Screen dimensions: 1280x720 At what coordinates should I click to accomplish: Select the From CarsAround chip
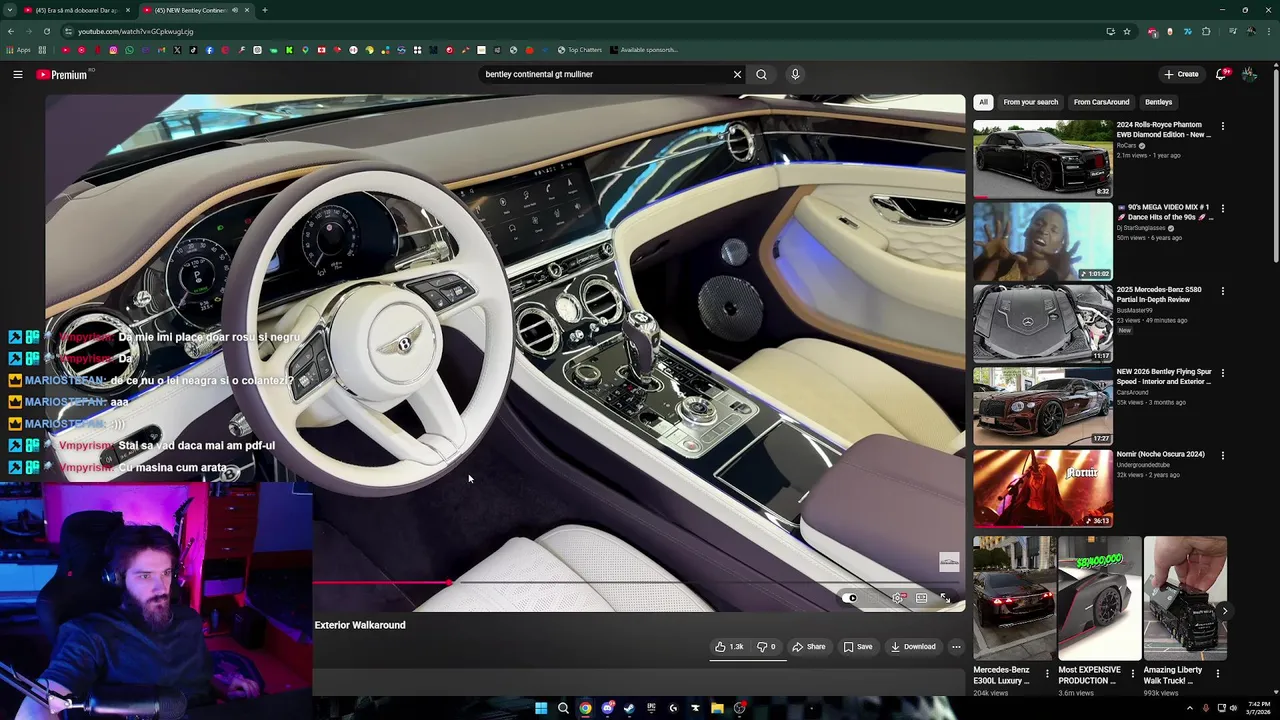pyautogui.click(x=1101, y=102)
